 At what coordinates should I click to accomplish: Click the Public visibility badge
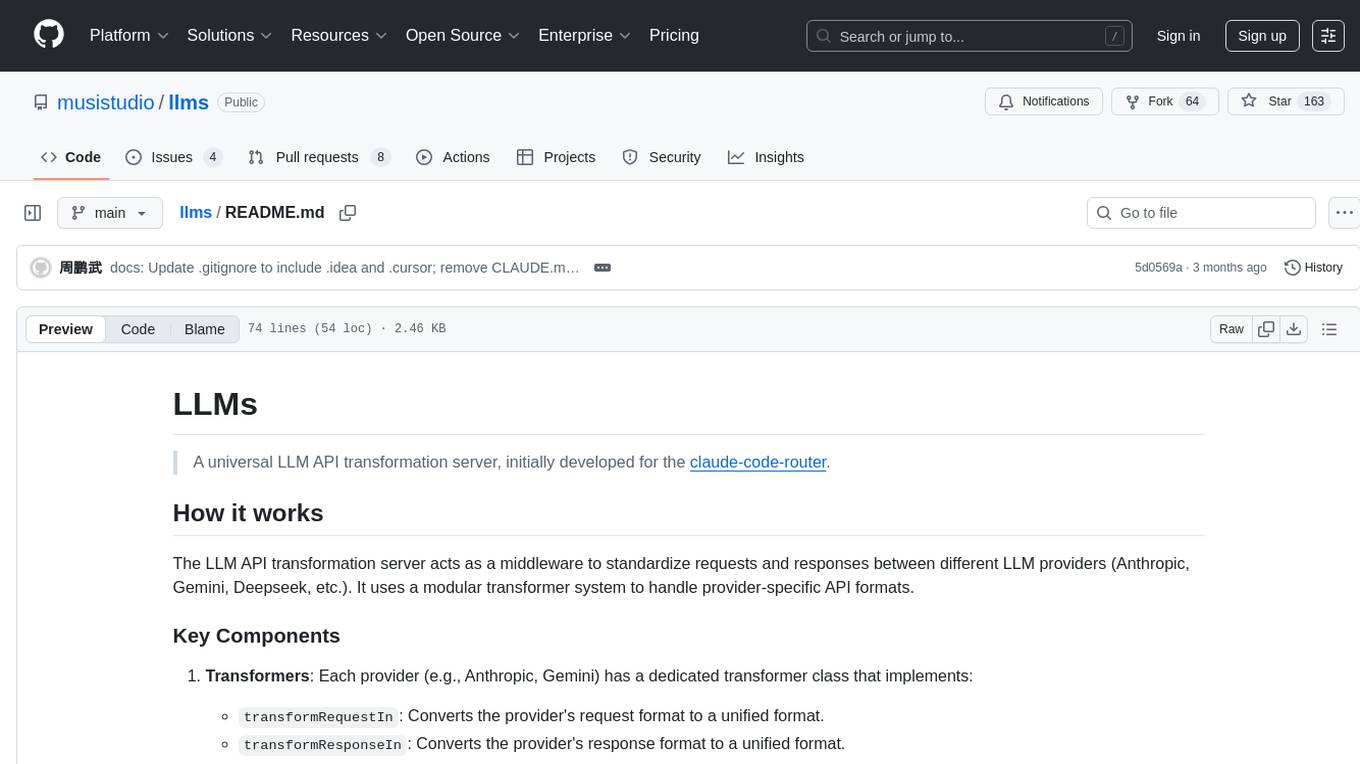241,102
